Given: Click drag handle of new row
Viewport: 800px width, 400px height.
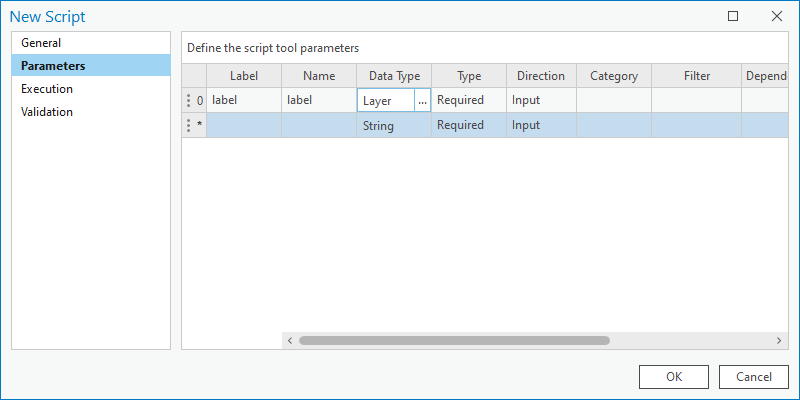Looking at the screenshot, I should pyautogui.click(x=189, y=126).
